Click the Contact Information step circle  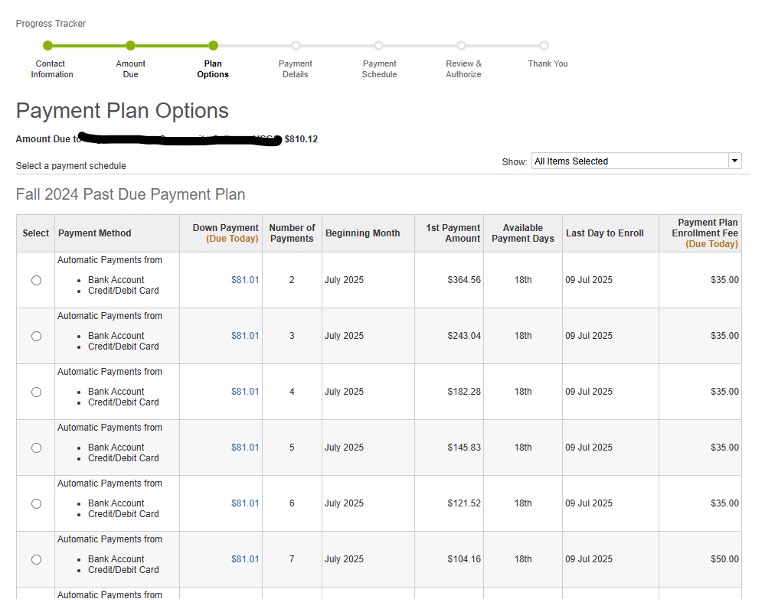click(x=48, y=45)
